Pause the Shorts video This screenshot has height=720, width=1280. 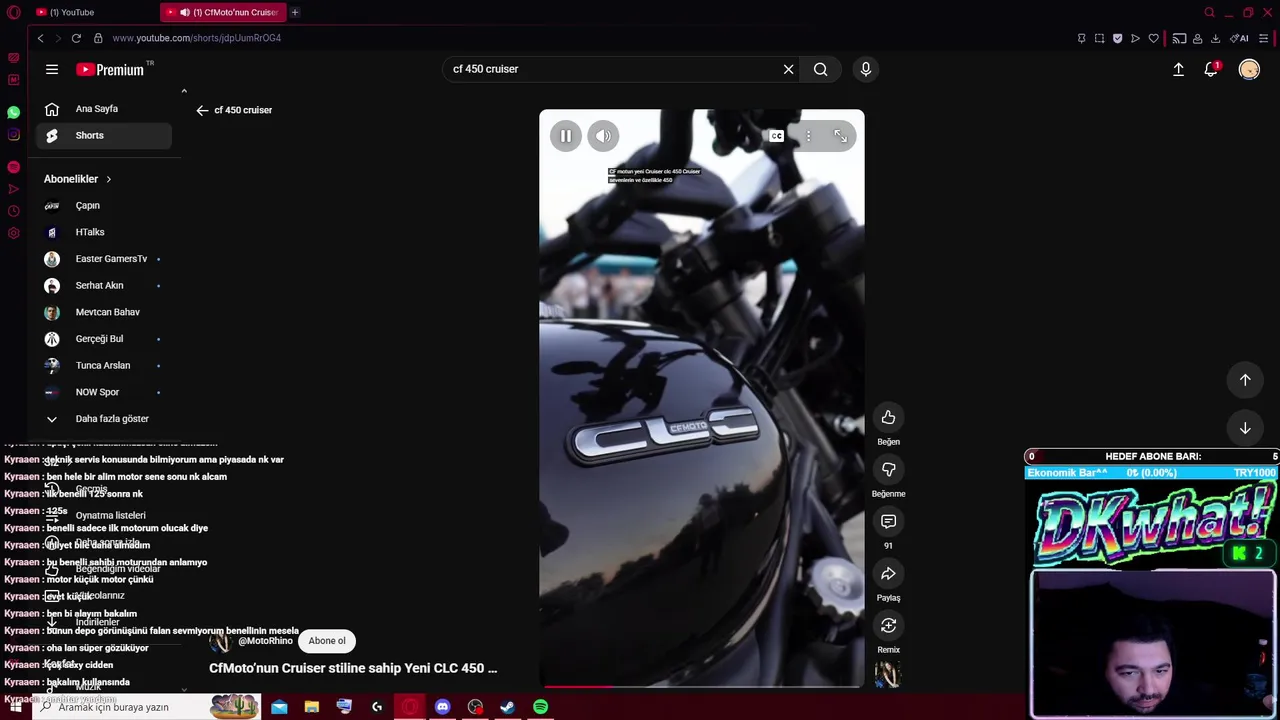tap(566, 136)
